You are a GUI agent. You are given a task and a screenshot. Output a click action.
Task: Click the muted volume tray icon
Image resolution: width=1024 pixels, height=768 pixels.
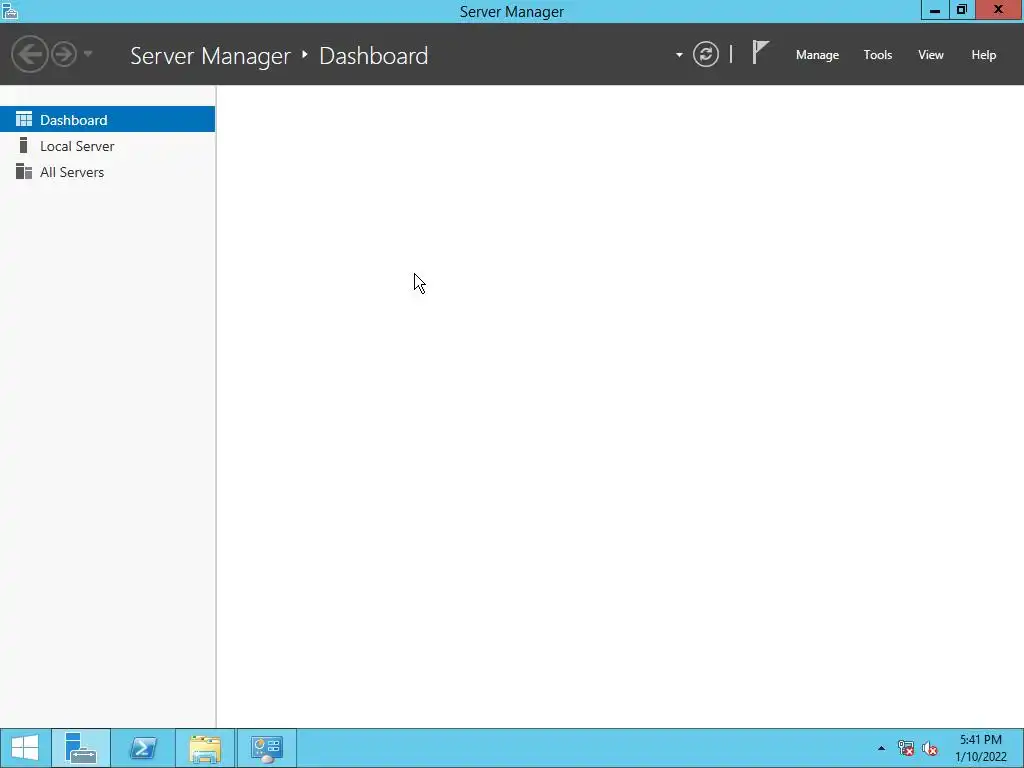point(930,748)
